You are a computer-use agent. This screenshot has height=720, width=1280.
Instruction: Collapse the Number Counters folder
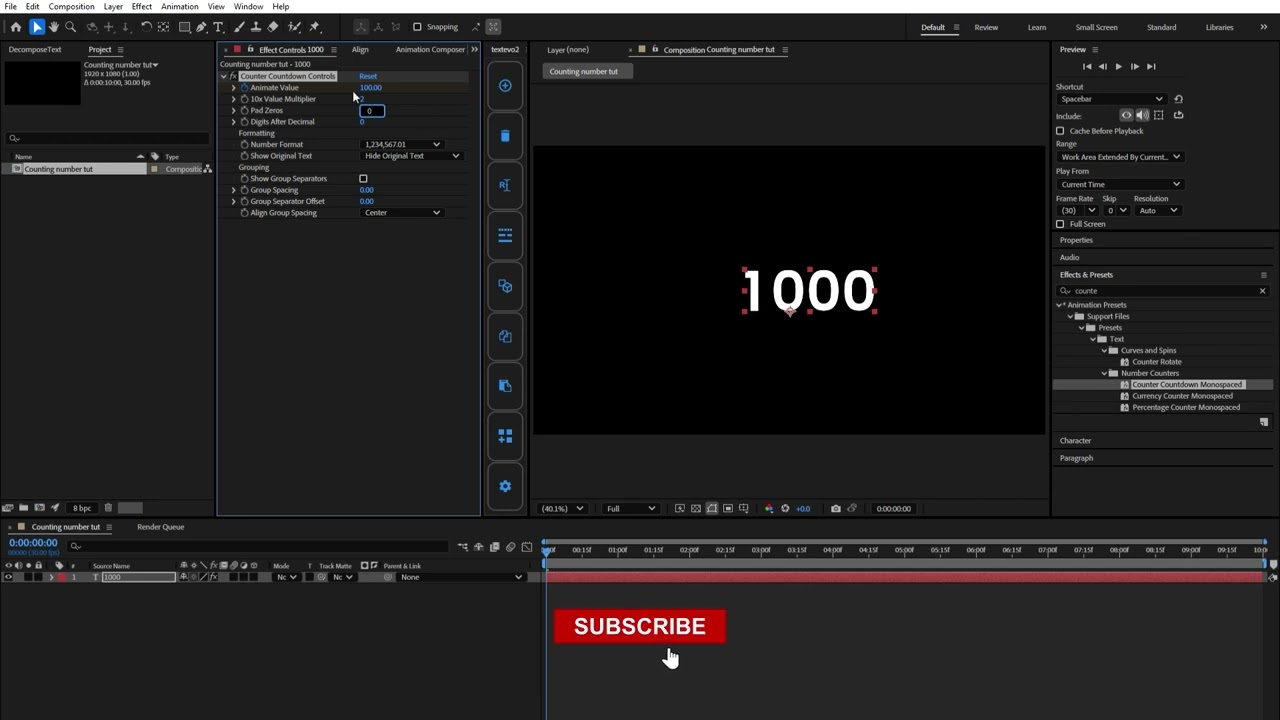point(1104,374)
